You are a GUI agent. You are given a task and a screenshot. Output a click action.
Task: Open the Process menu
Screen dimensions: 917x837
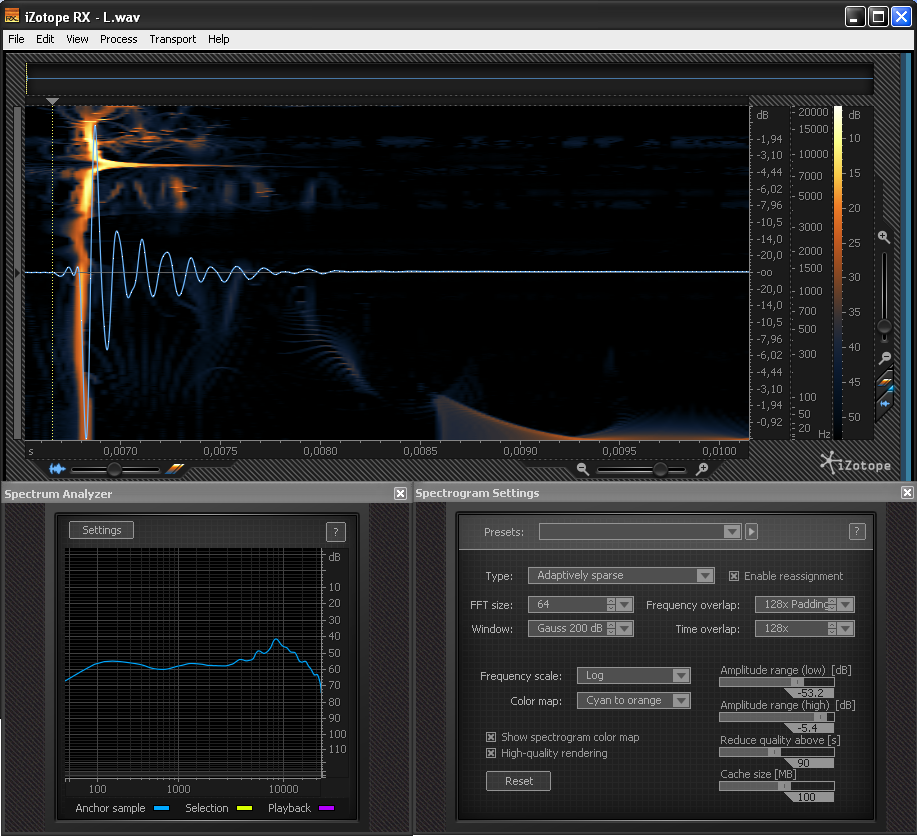pyautogui.click(x=119, y=39)
